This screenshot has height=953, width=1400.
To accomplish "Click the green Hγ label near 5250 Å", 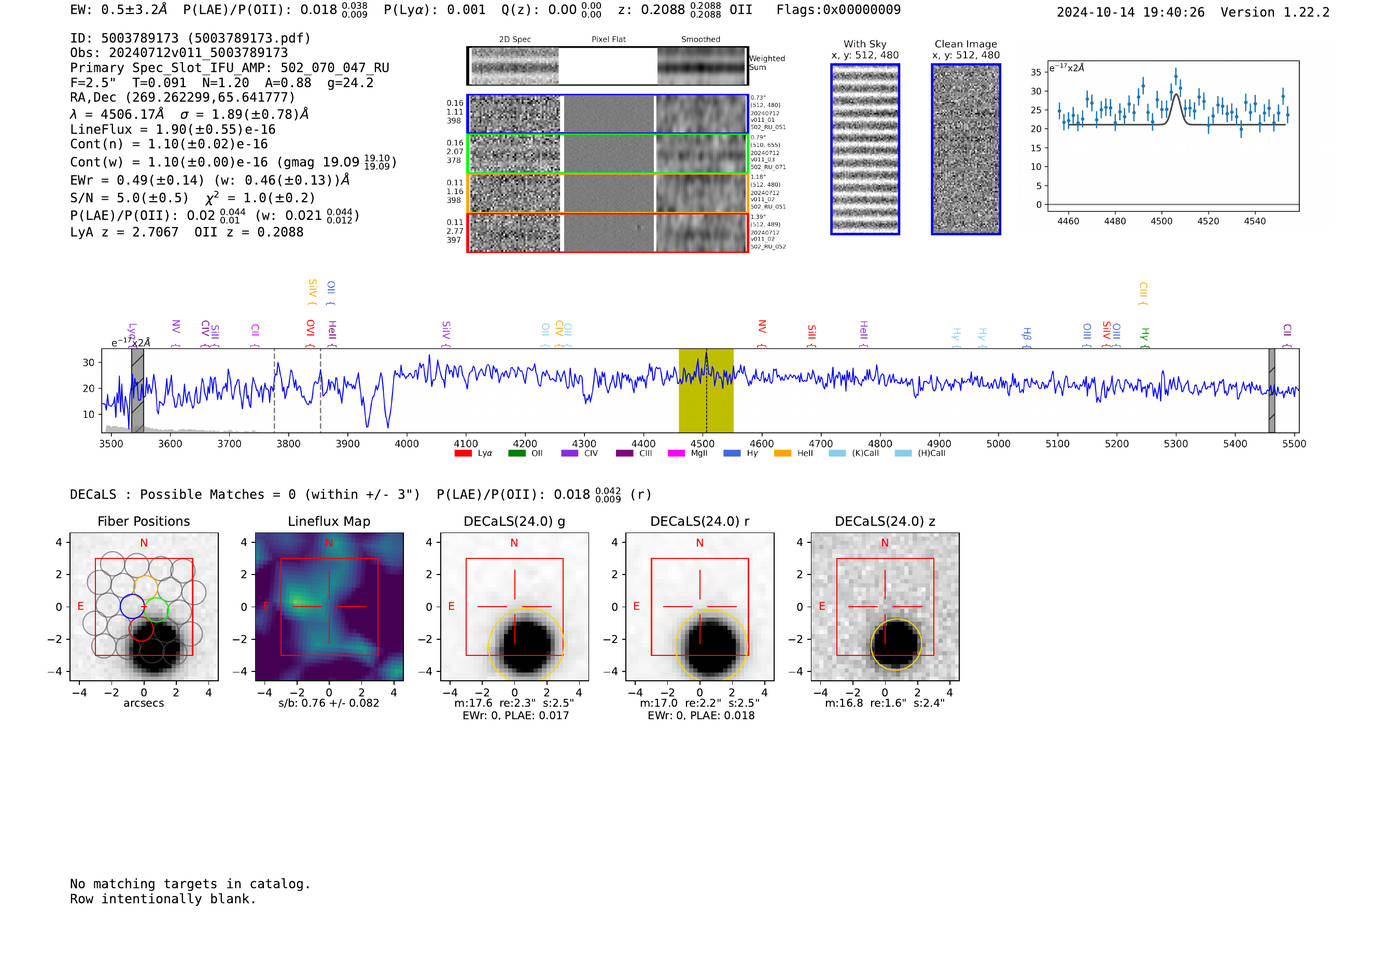I will pyautogui.click(x=1145, y=336).
